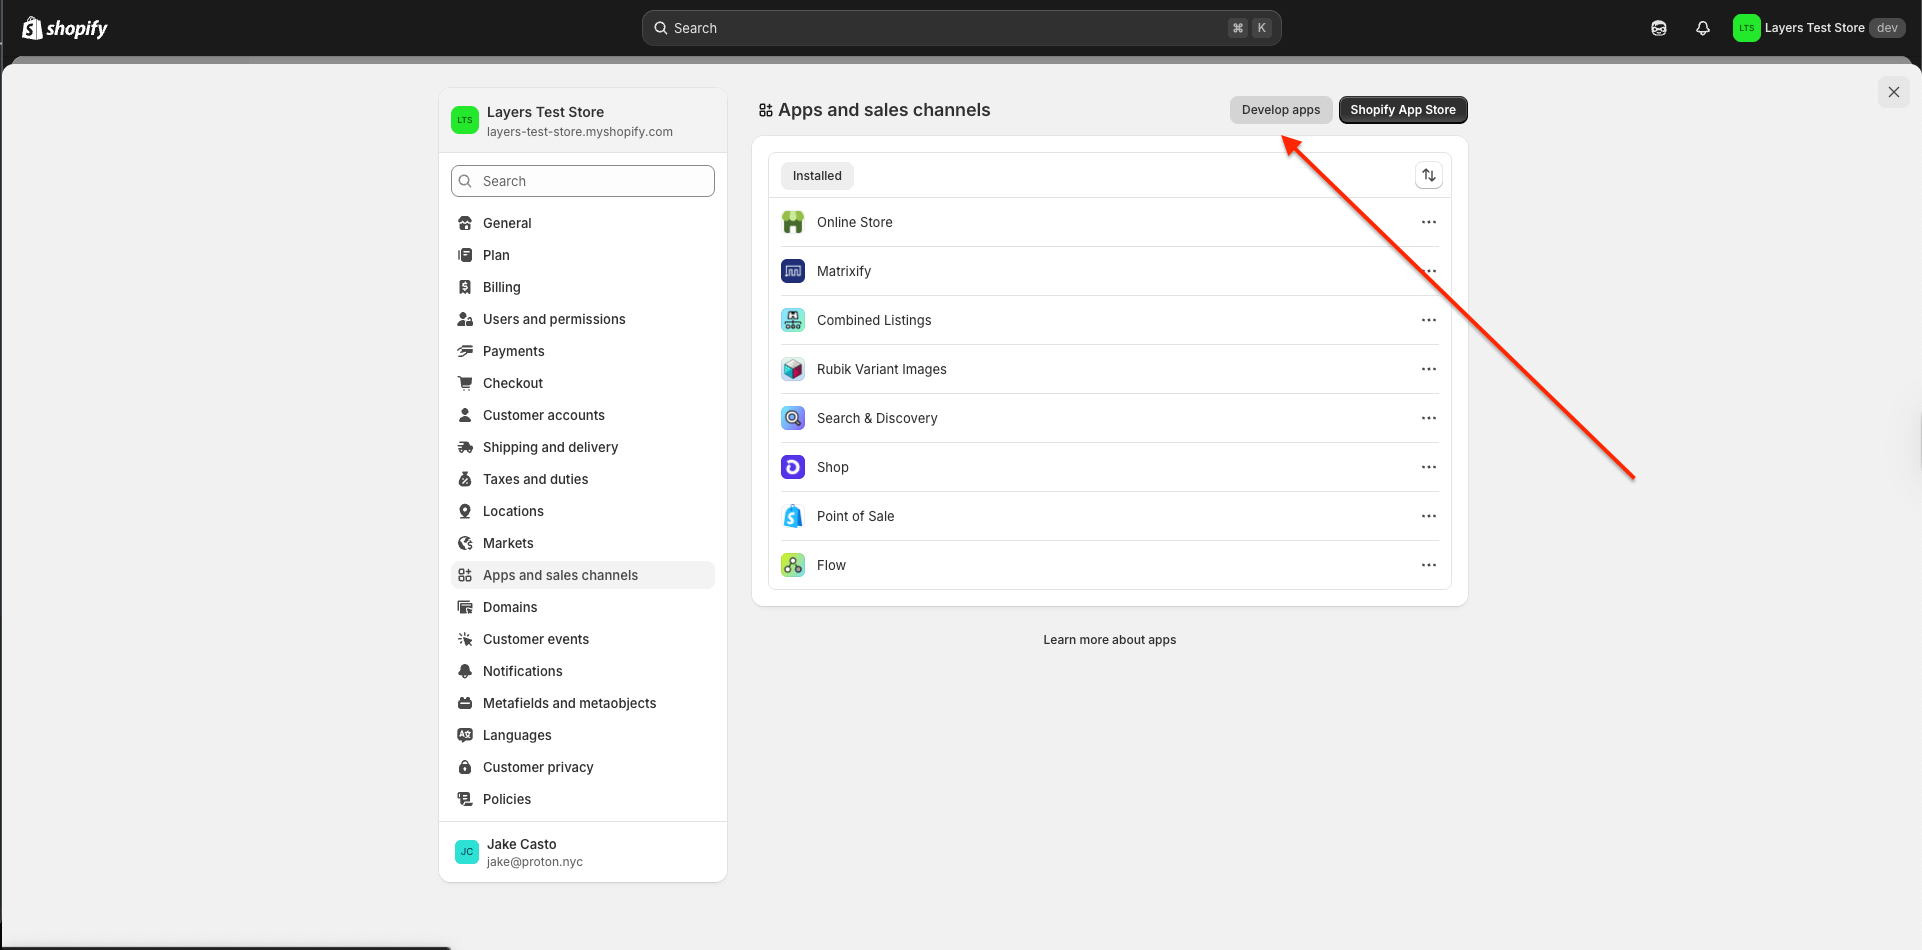This screenshot has width=1922, height=950.
Task: Open the Sidekick assistant icon beside the bell
Action: click(1659, 28)
